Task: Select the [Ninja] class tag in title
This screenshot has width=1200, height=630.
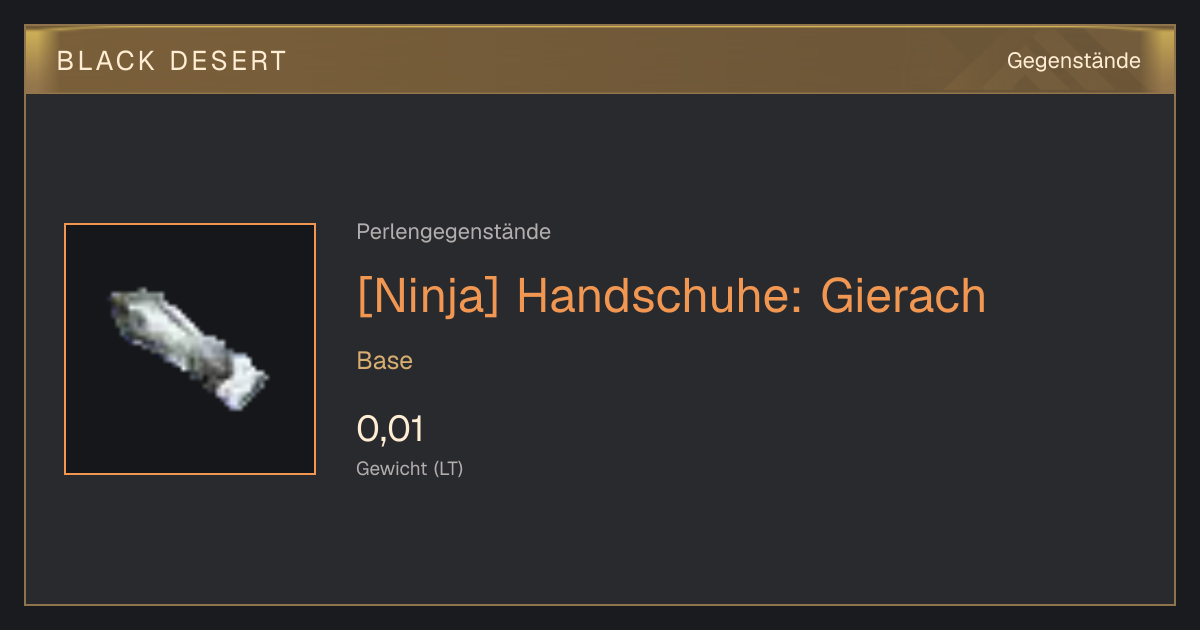Action: click(427, 297)
